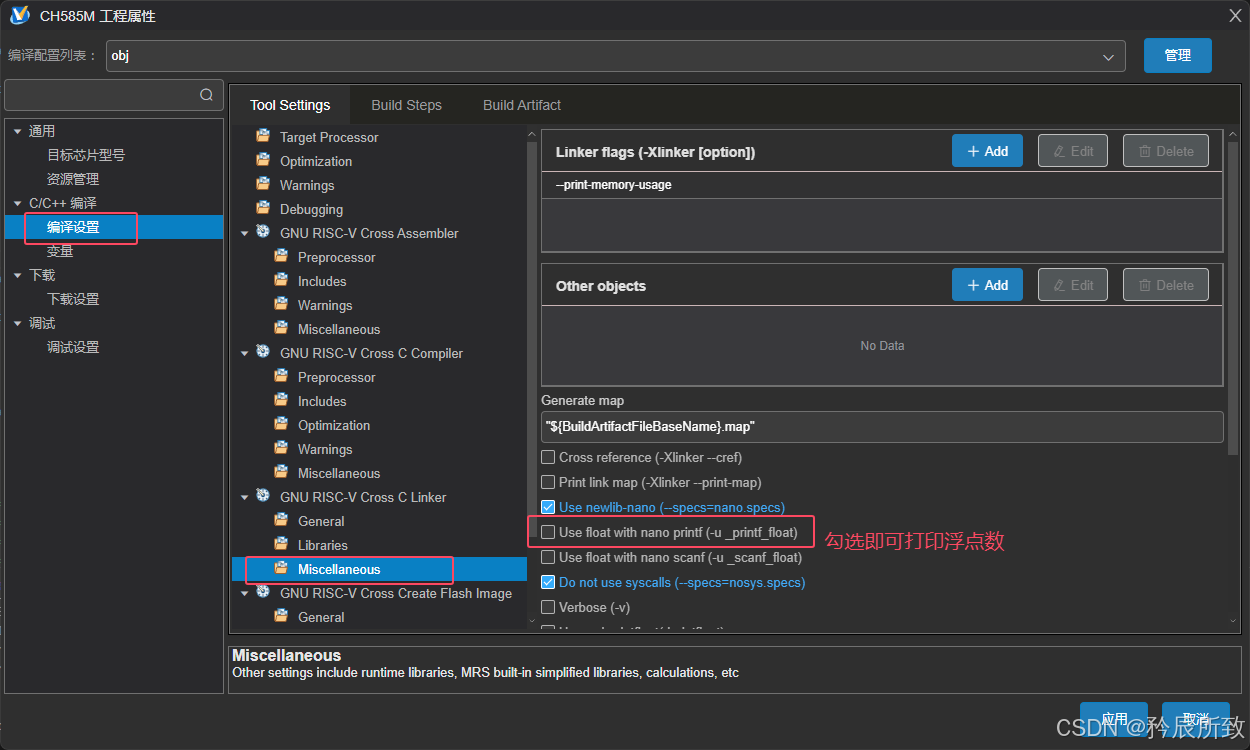Click the Debugging settings icon
This screenshot has width=1250, height=750.
(x=263, y=208)
